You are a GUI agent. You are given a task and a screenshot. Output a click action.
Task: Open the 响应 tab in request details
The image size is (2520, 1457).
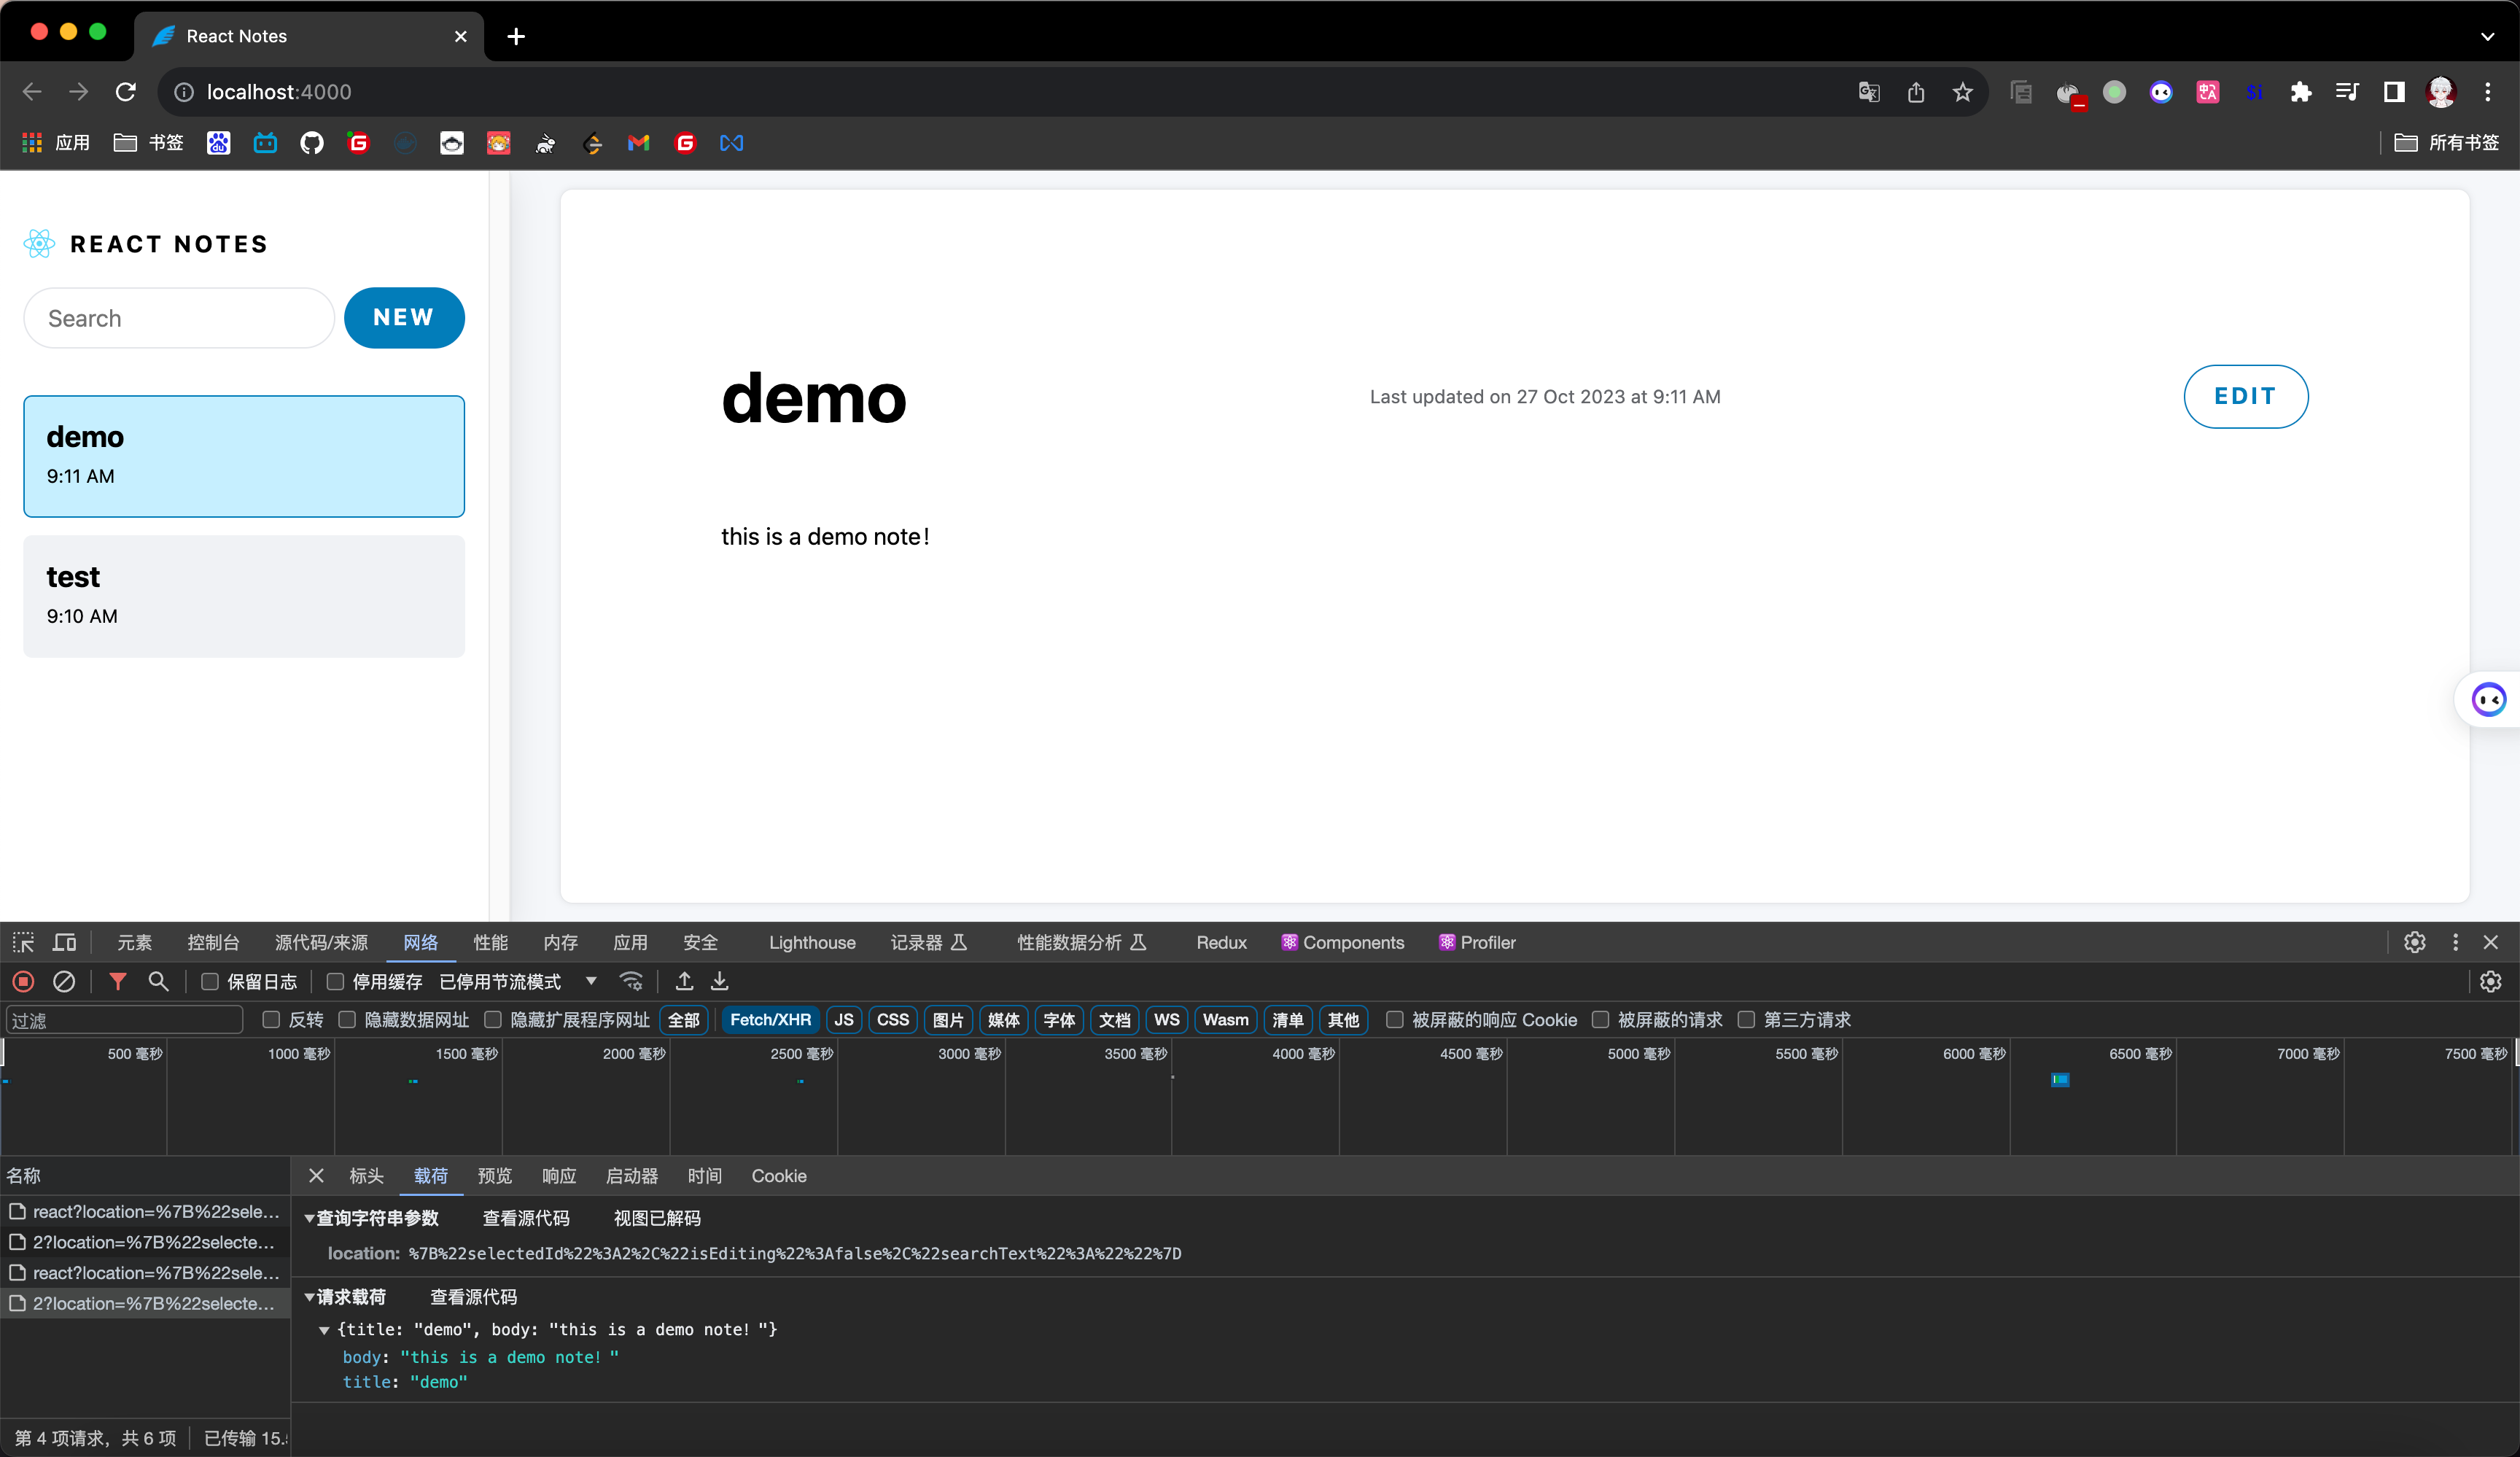[x=559, y=1176]
